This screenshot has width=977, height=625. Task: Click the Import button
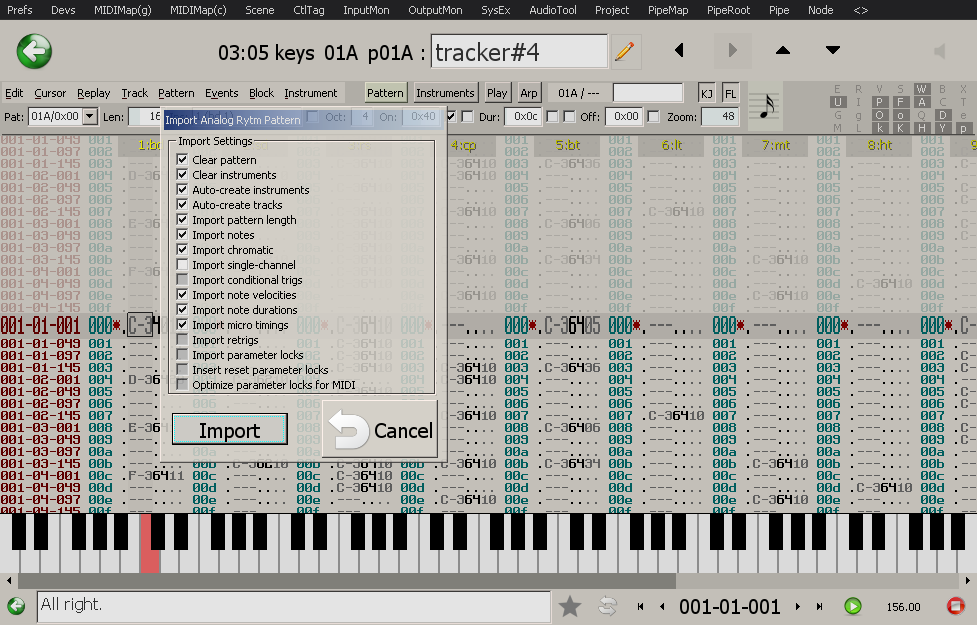click(x=229, y=430)
